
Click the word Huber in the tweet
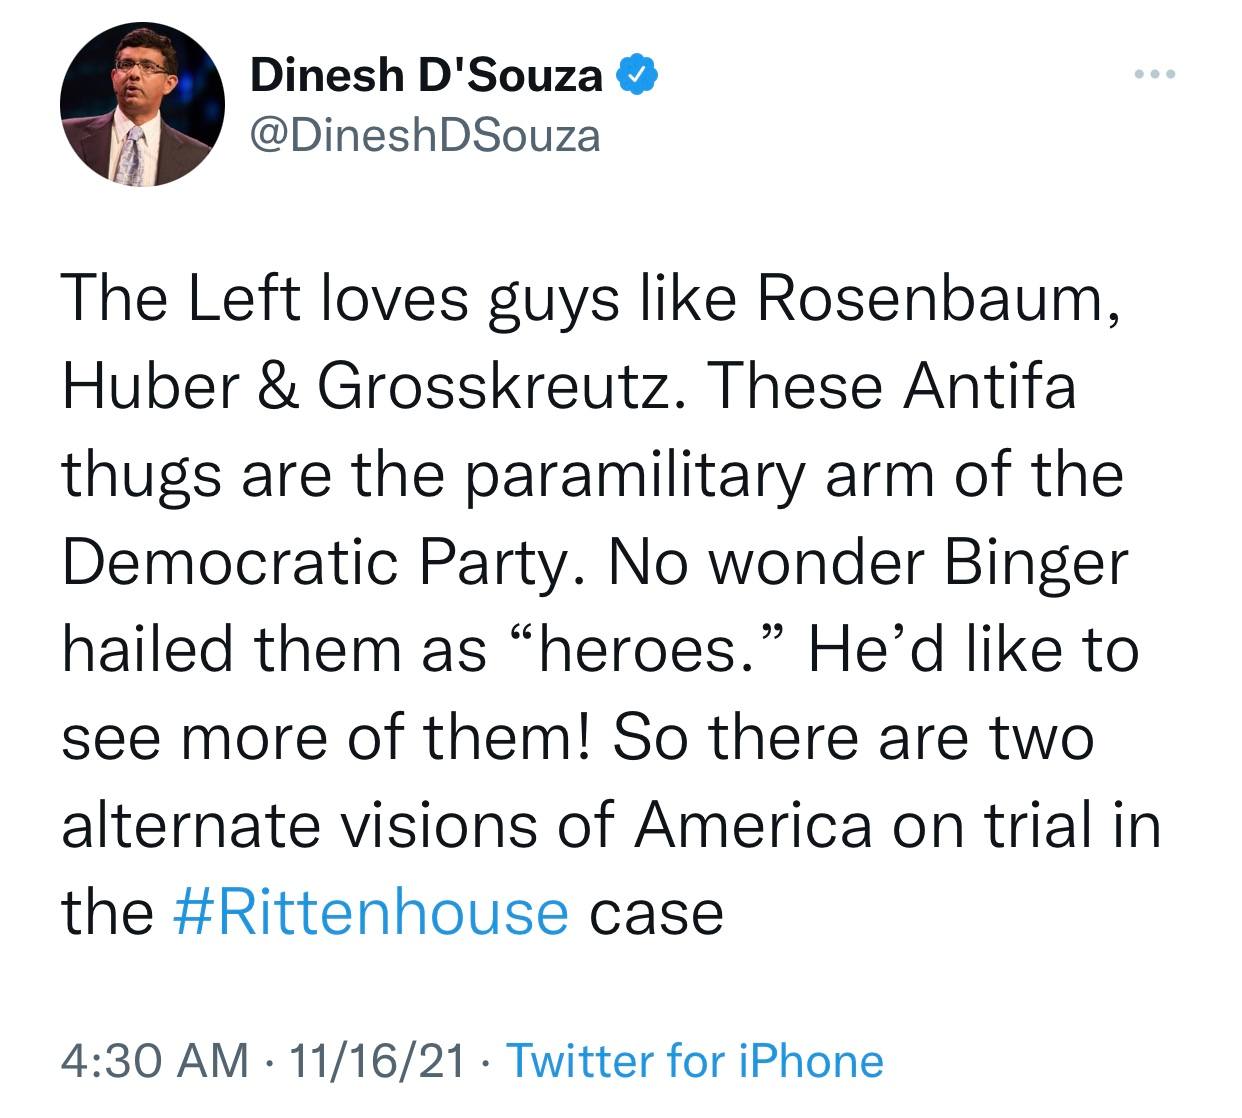pos(152,385)
